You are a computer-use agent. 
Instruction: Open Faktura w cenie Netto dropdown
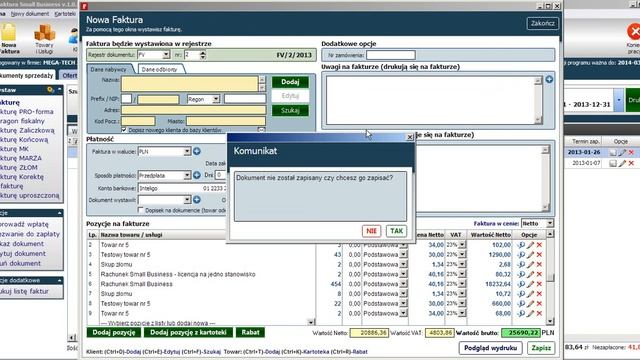550,223
